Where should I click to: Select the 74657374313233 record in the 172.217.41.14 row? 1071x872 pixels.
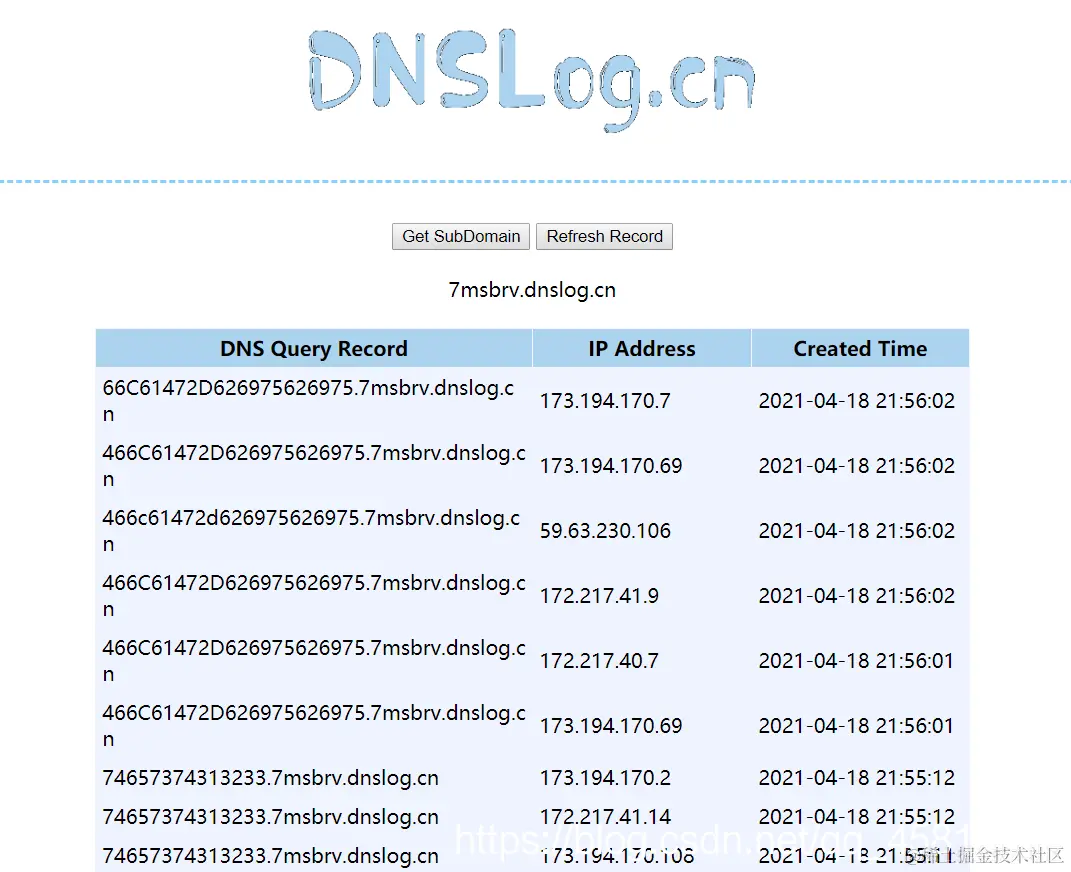tap(270, 817)
